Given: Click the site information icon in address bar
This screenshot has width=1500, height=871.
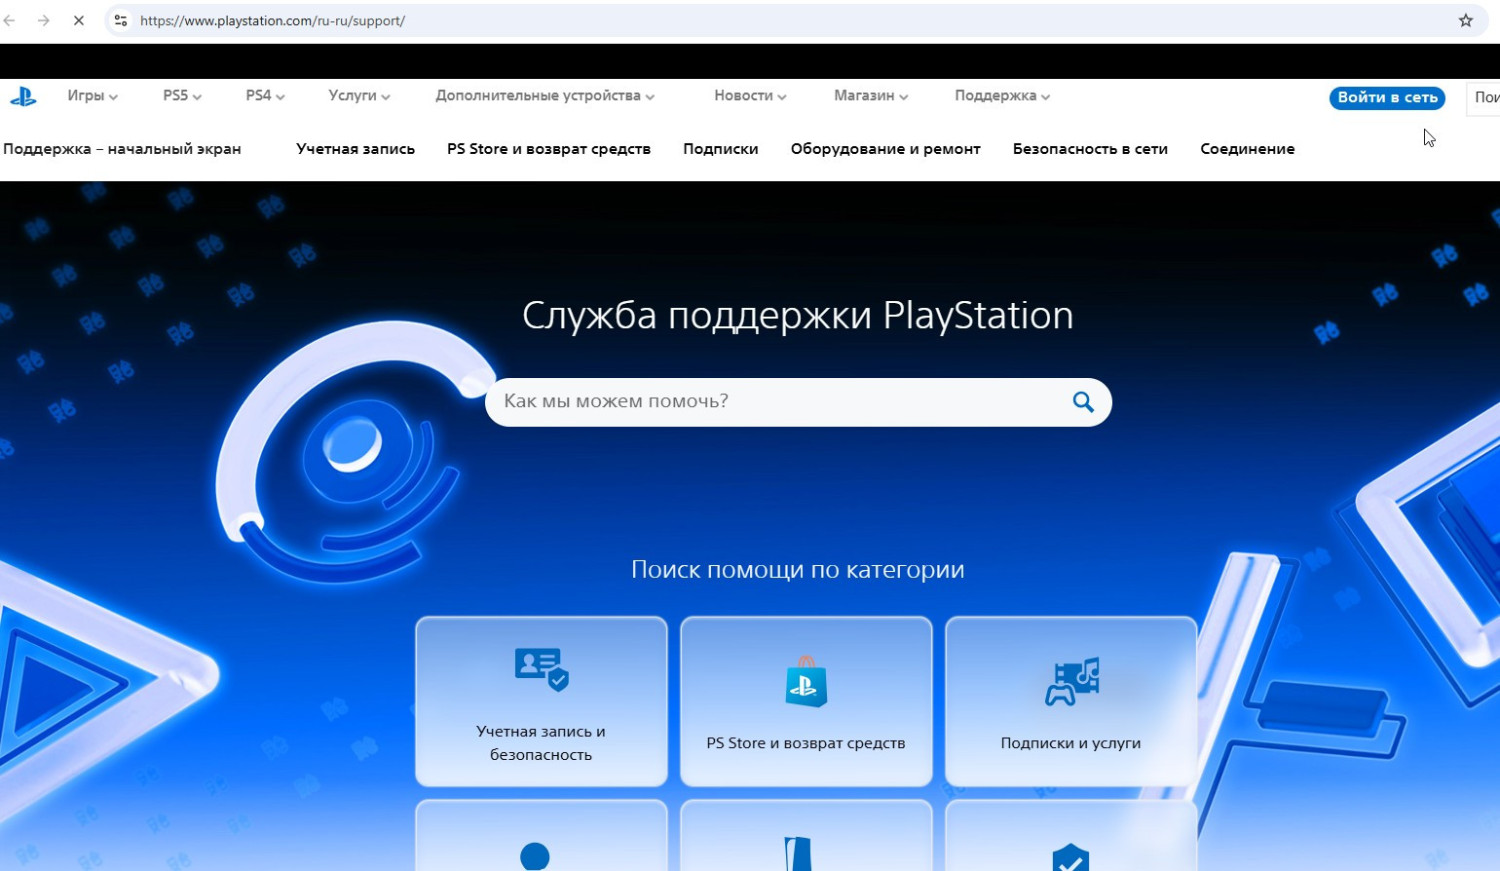Looking at the screenshot, I should [121, 20].
